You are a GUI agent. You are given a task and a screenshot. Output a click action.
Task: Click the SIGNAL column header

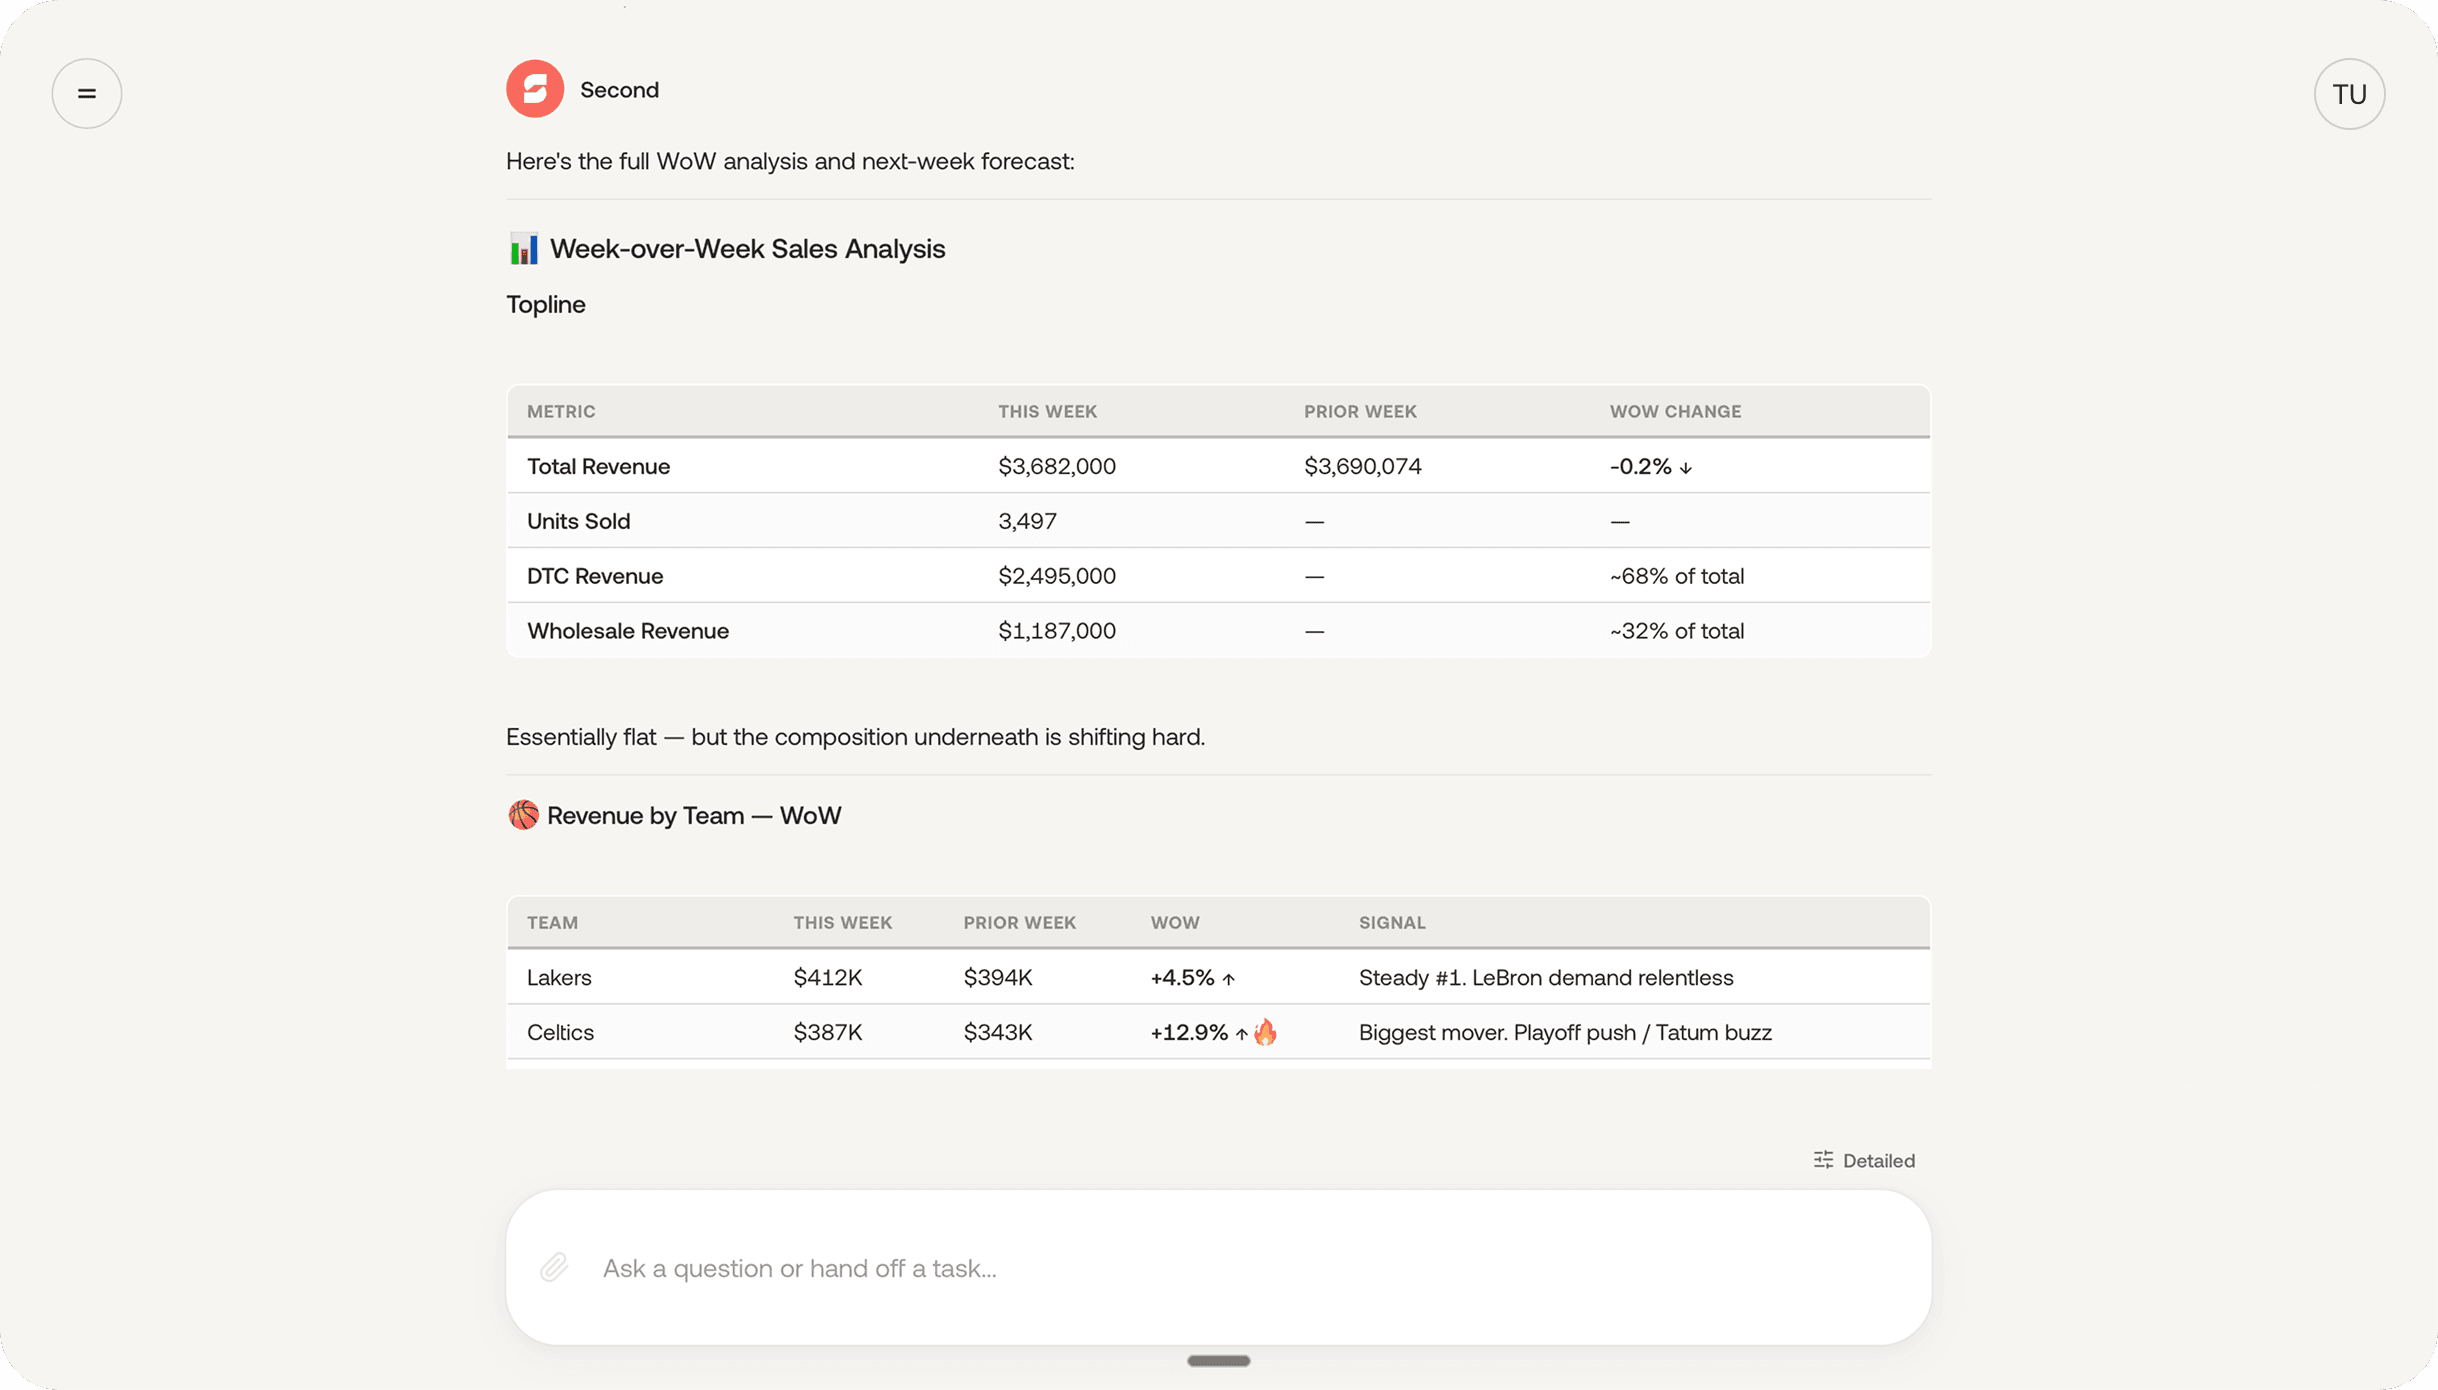pos(1391,922)
